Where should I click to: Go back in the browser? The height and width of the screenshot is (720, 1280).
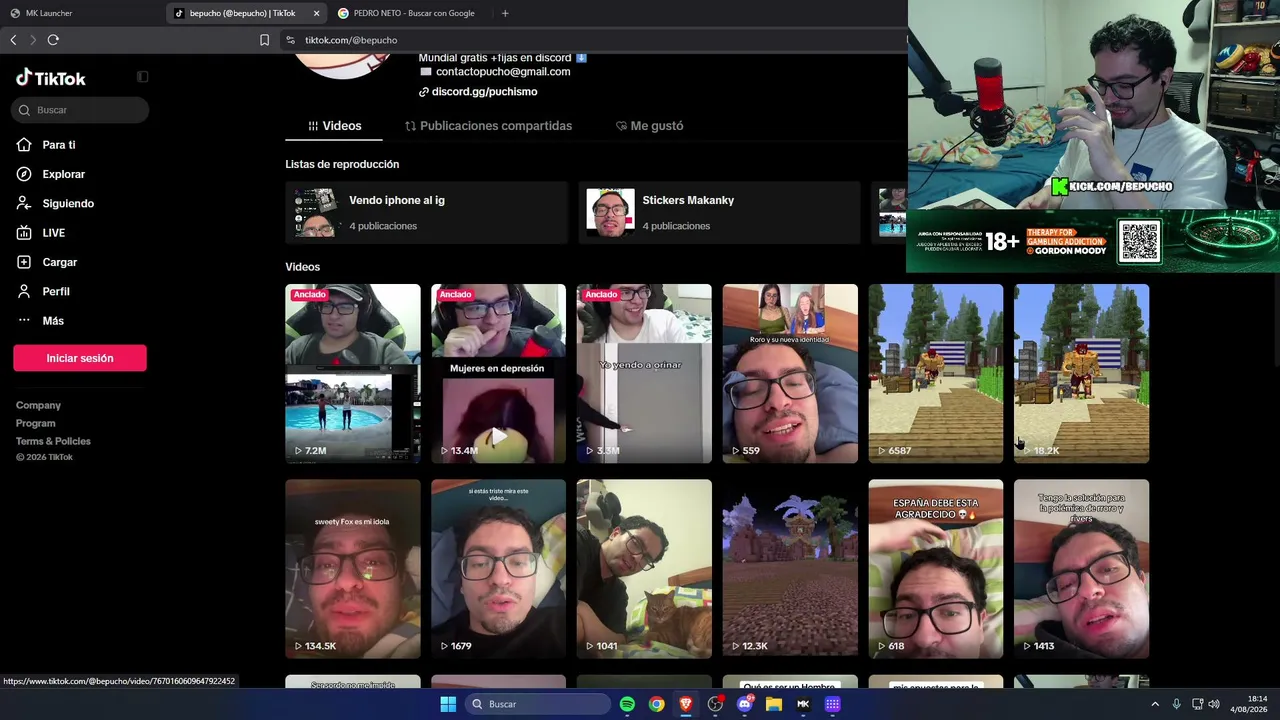click(x=13, y=40)
